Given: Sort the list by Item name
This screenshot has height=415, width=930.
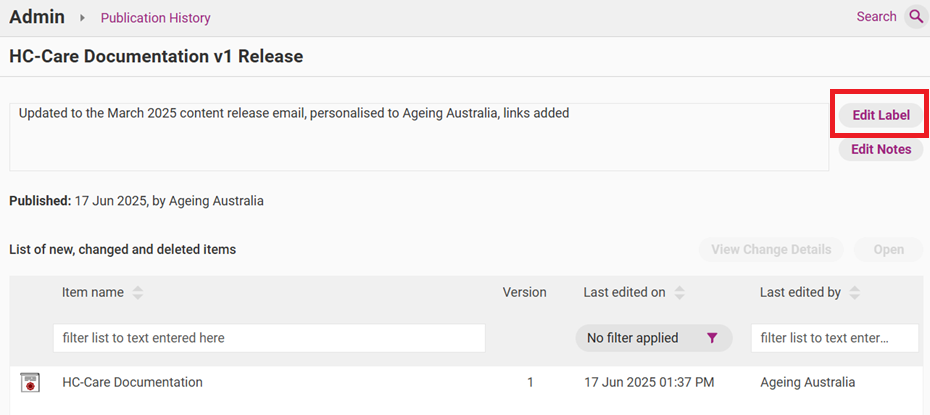Looking at the screenshot, I should [138, 293].
